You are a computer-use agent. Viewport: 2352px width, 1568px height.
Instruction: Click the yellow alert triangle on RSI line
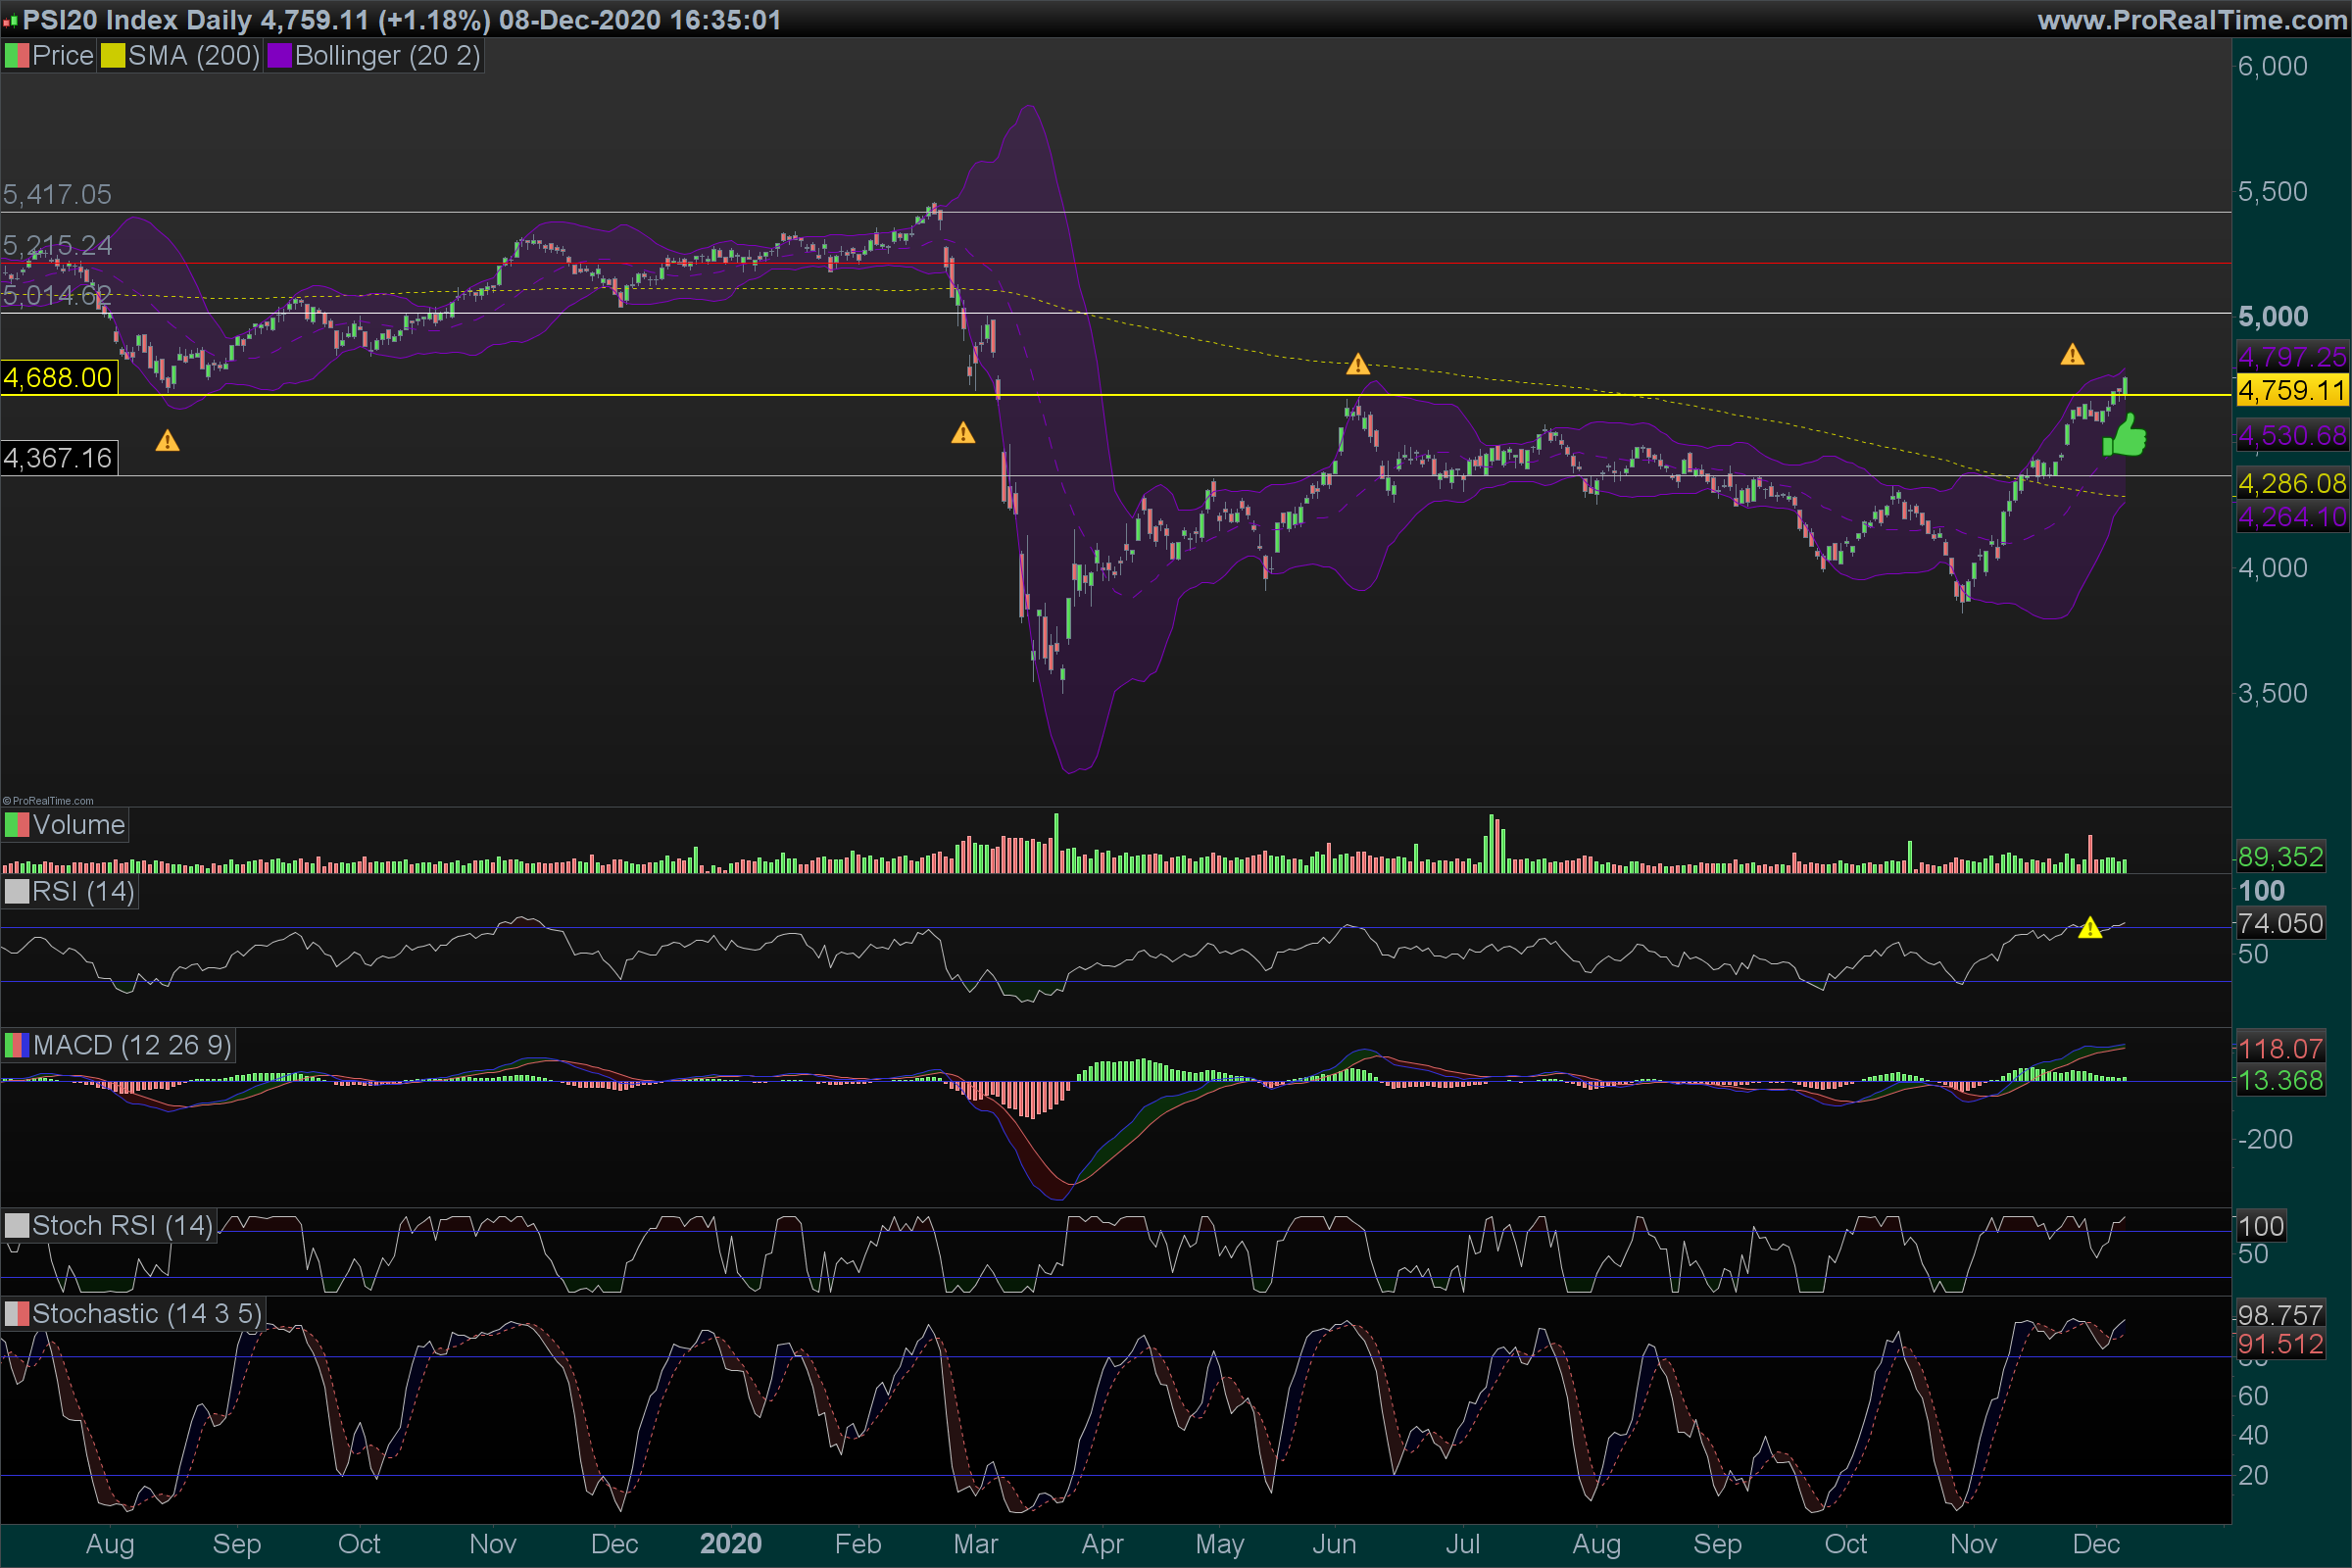2089,928
